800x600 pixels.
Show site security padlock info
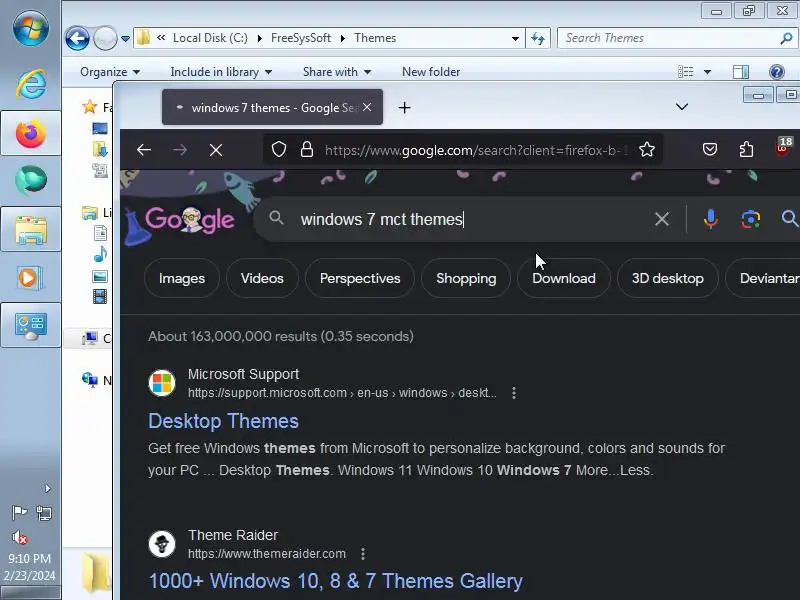(307, 149)
